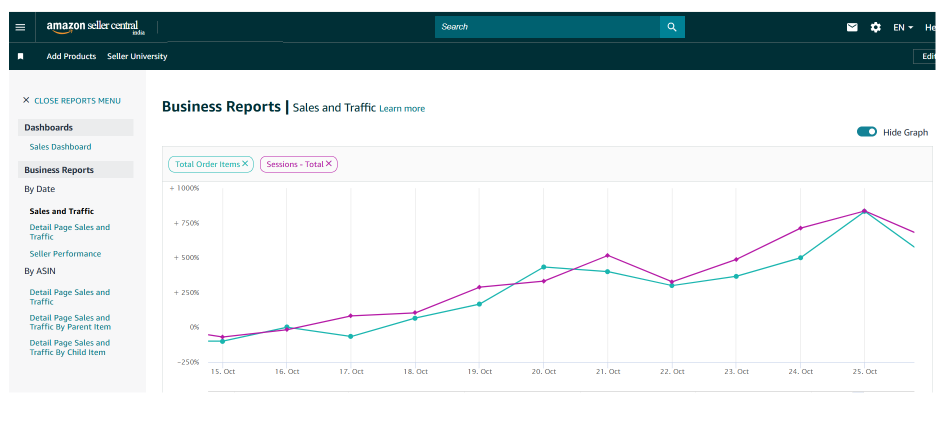Click the bookmark icon in the toolbar
This screenshot has width=945, height=434.
[x=20, y=56]
